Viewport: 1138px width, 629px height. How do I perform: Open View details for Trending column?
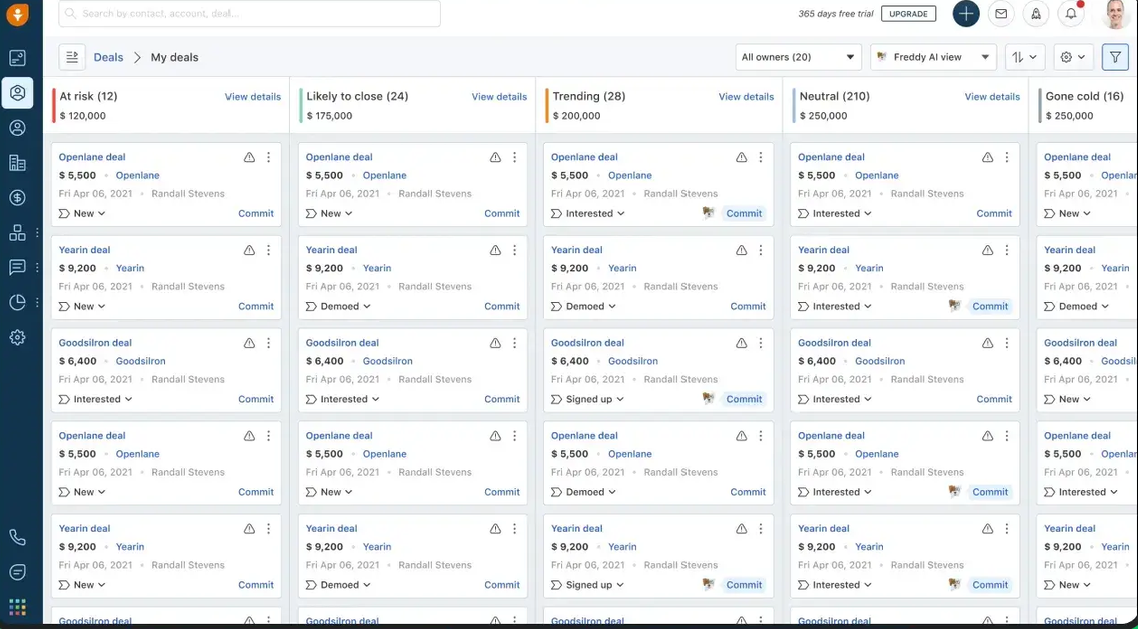click(x=746, y=96)
